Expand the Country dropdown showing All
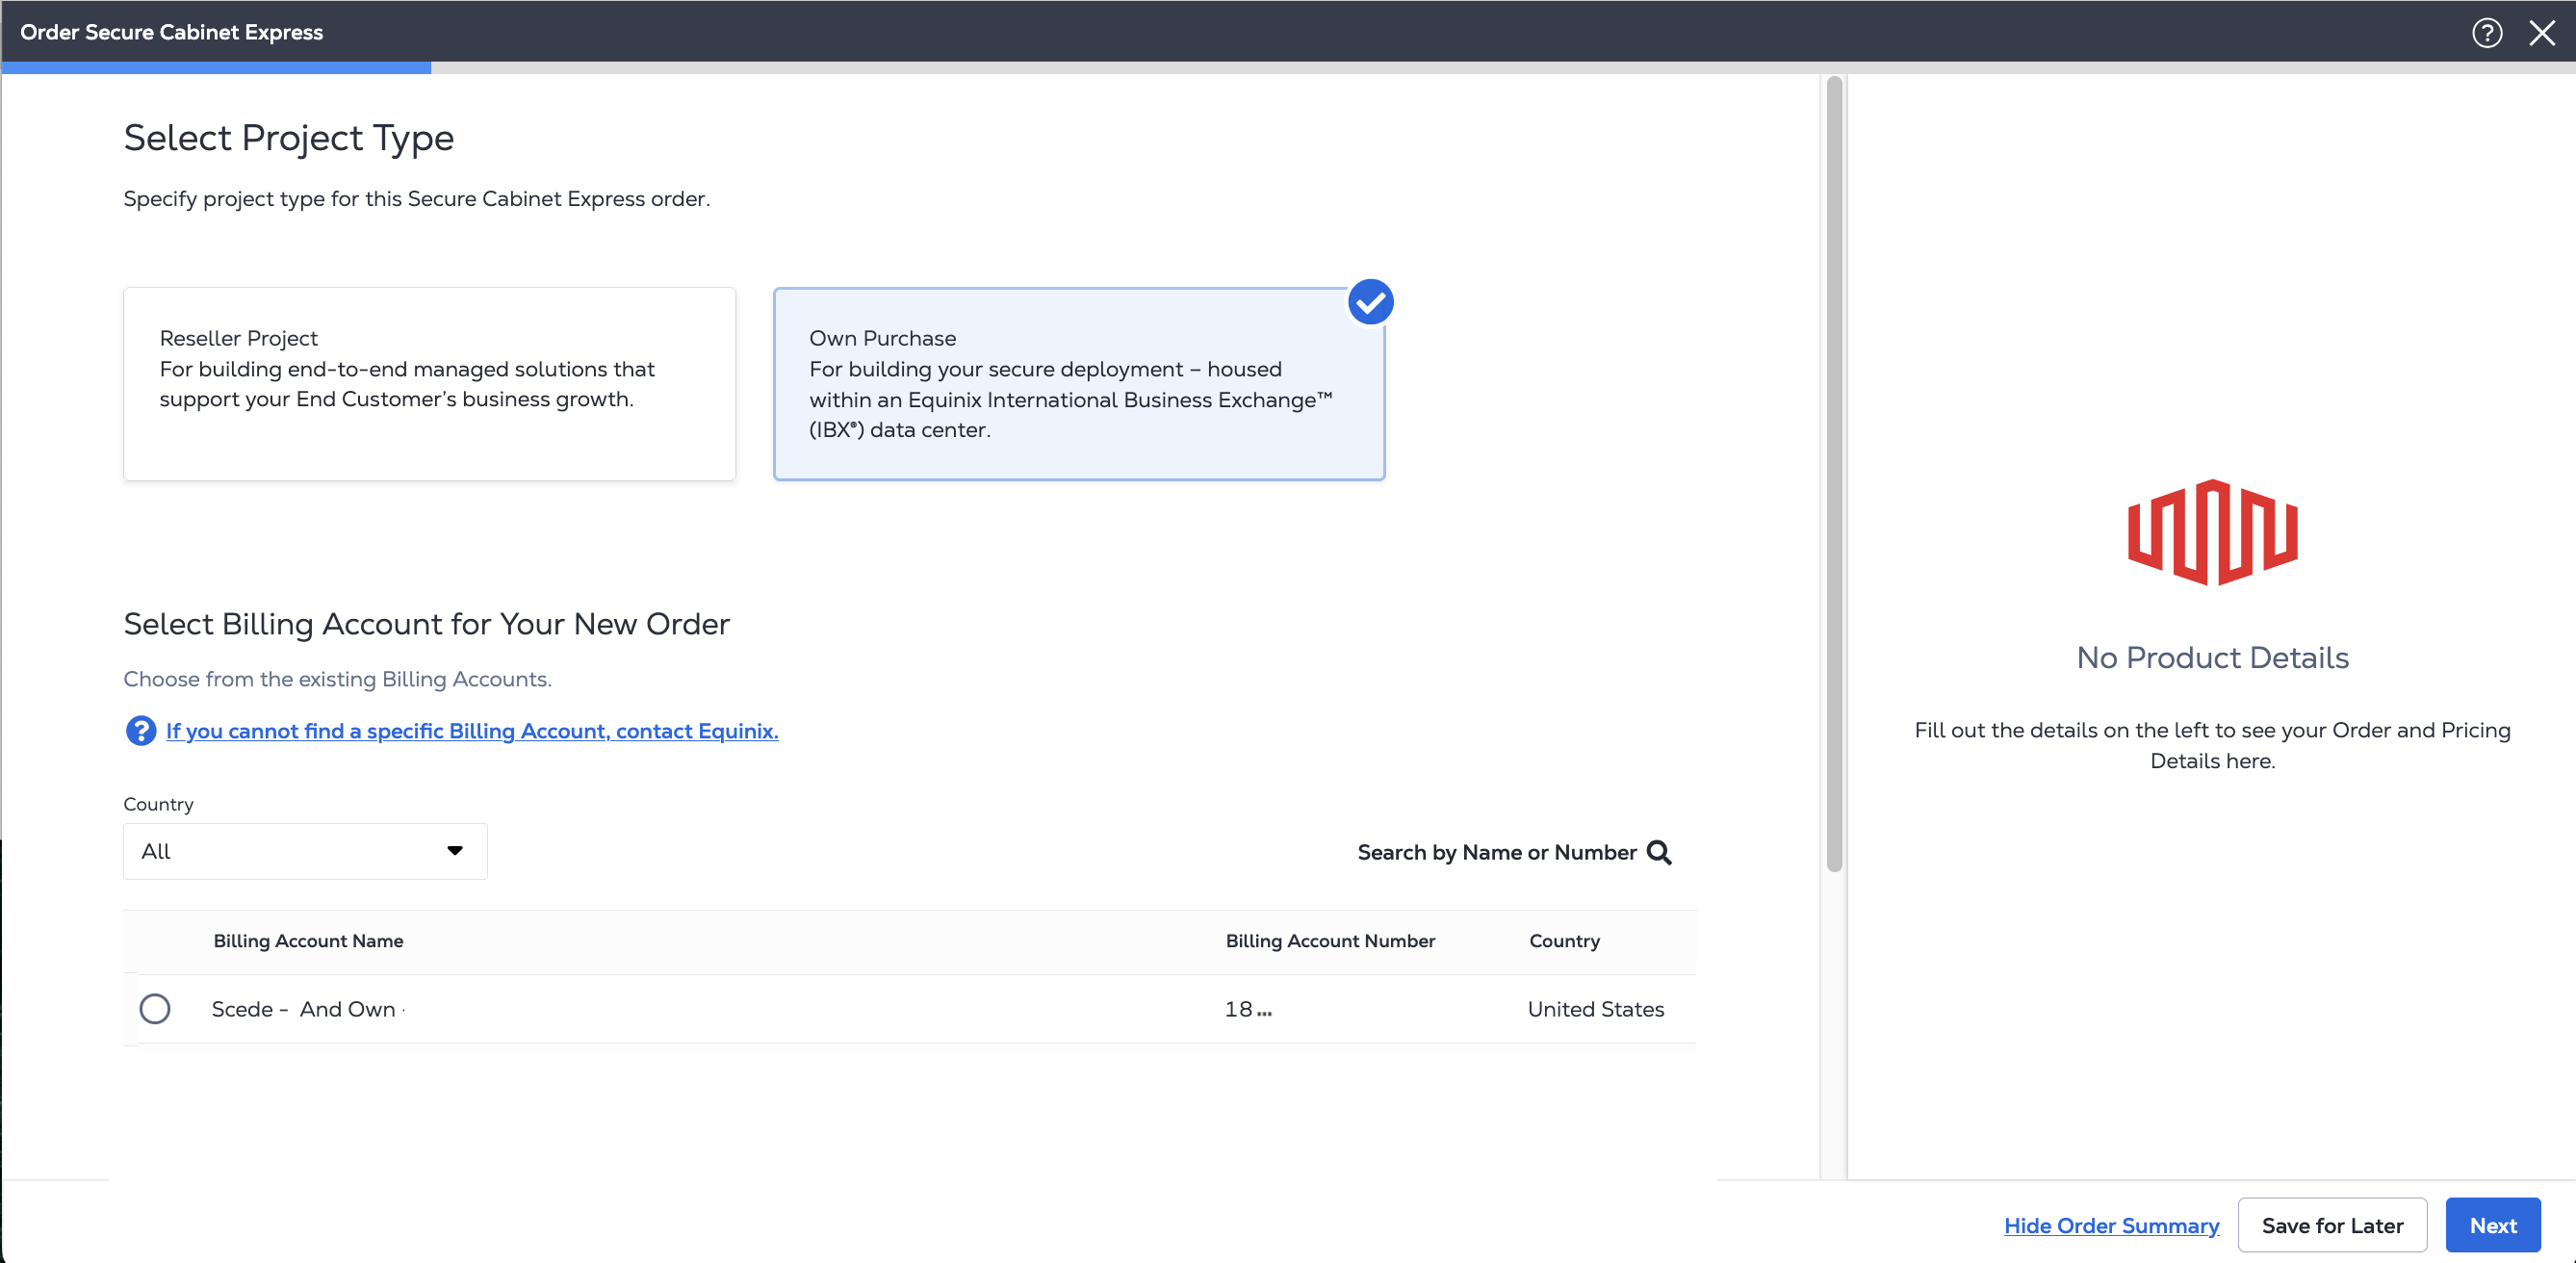 pos(305,851)
